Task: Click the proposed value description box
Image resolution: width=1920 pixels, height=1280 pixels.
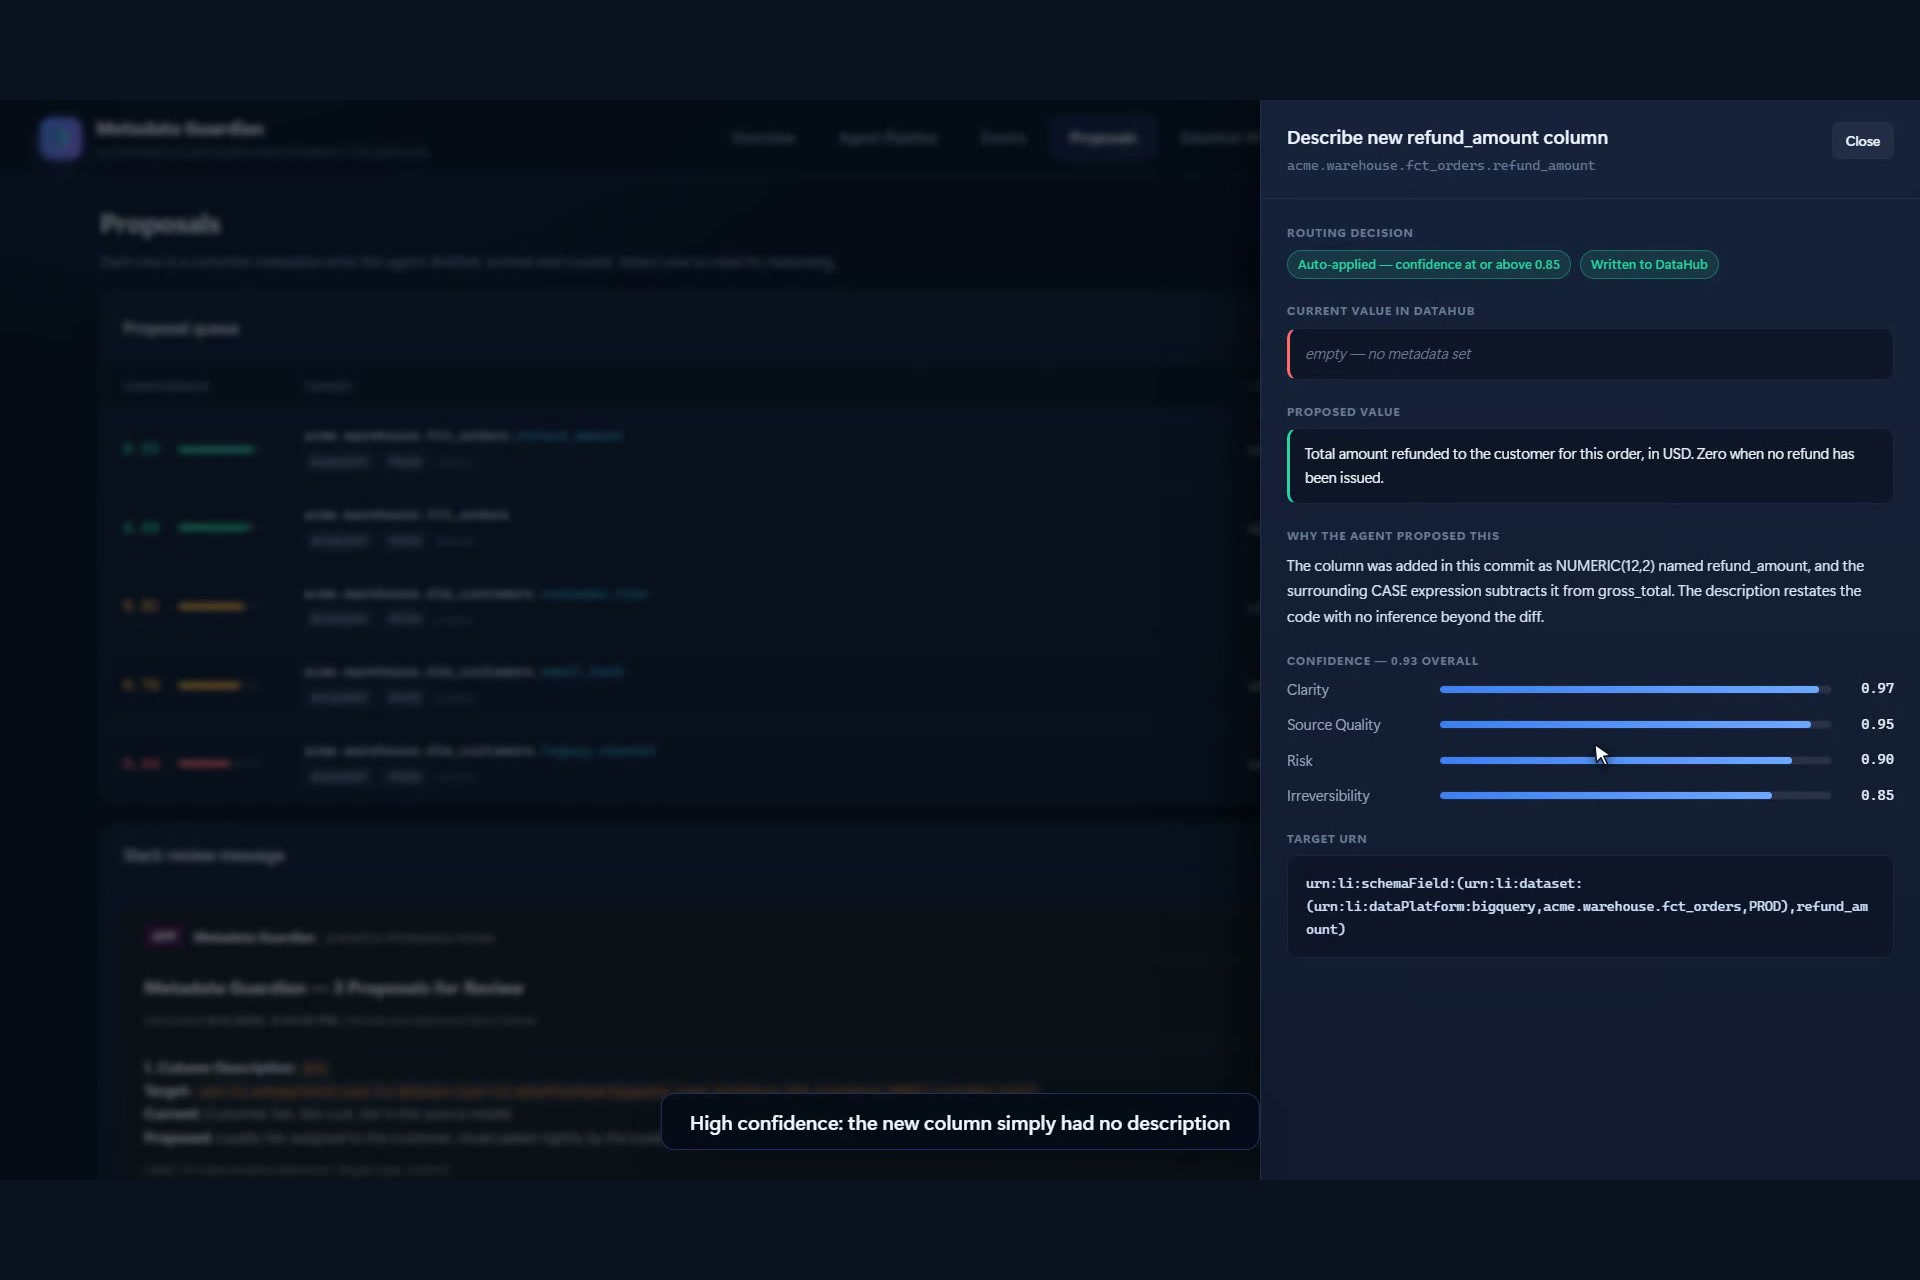Action: tap(1590, 466)
